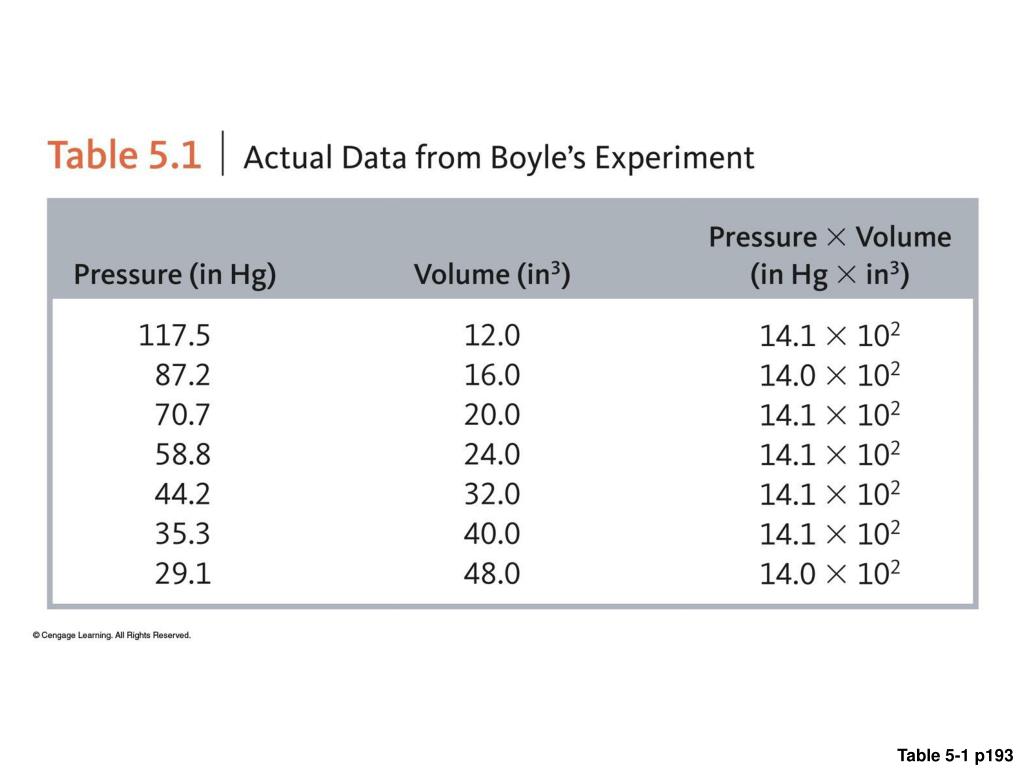Click the pressure value 58.8
Image resolution: width=1024 pixels, height=768 pixels.
coord(183,455)
